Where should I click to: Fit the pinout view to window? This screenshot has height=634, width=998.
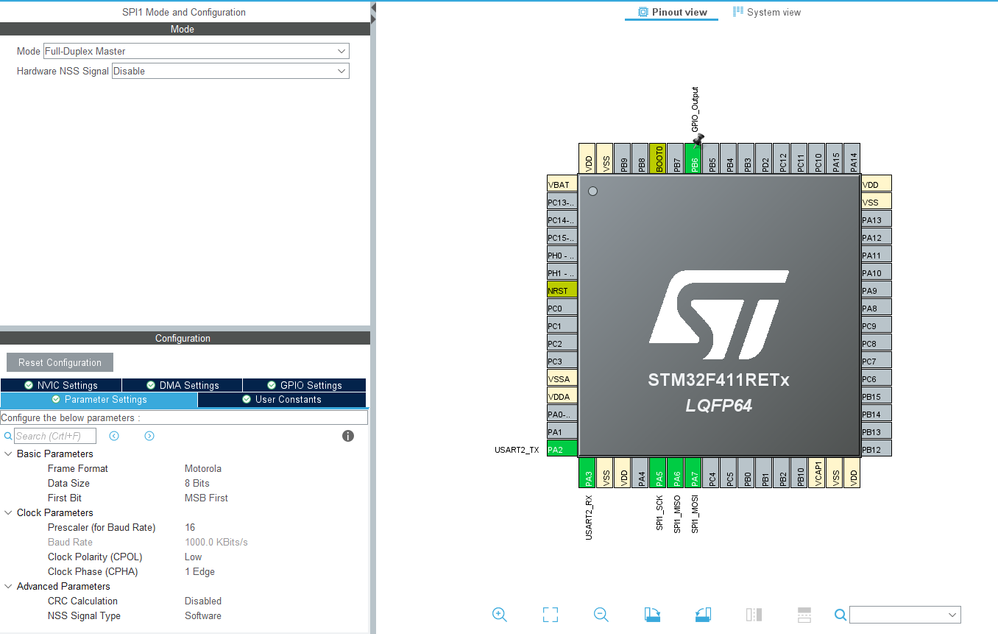pyautogui.click(x=551, y=614)
